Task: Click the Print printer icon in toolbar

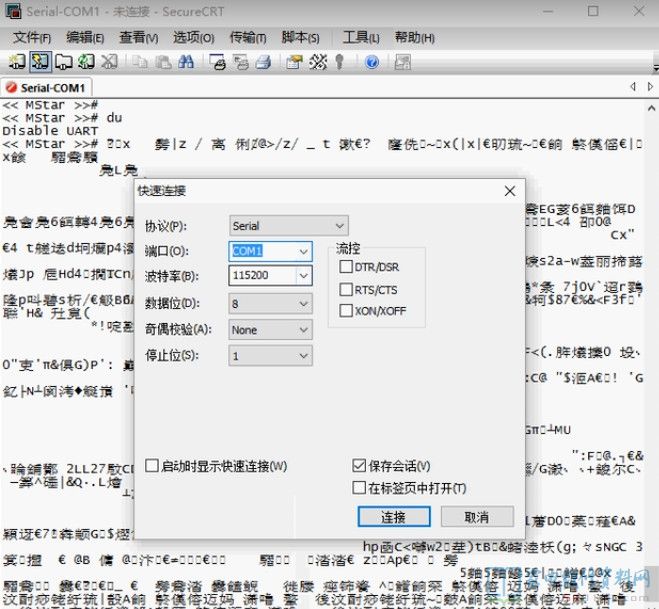Action: (262, 62)
